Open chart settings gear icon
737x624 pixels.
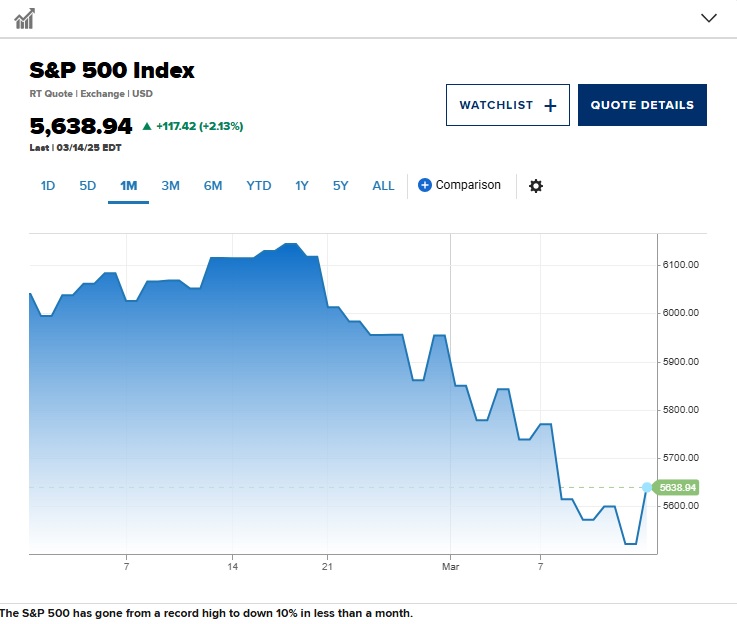point(536,186)
